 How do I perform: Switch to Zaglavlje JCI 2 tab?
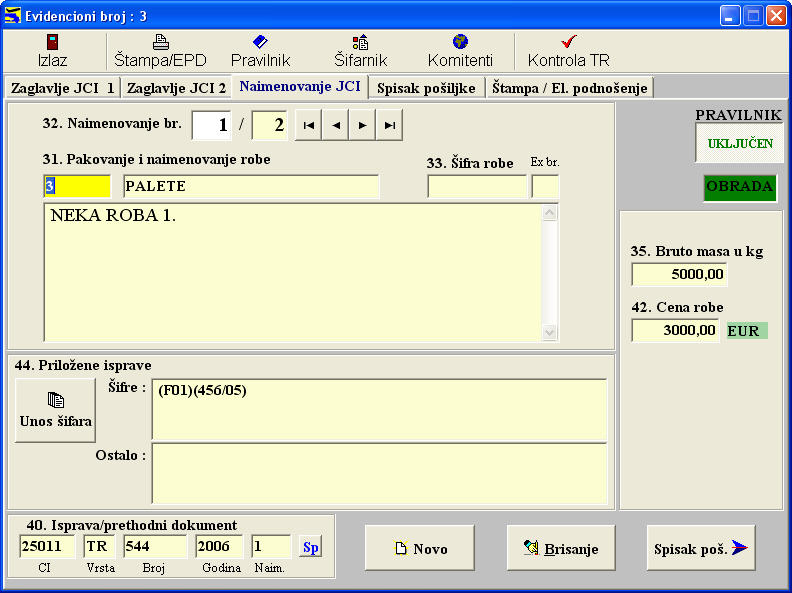point(176,88)
